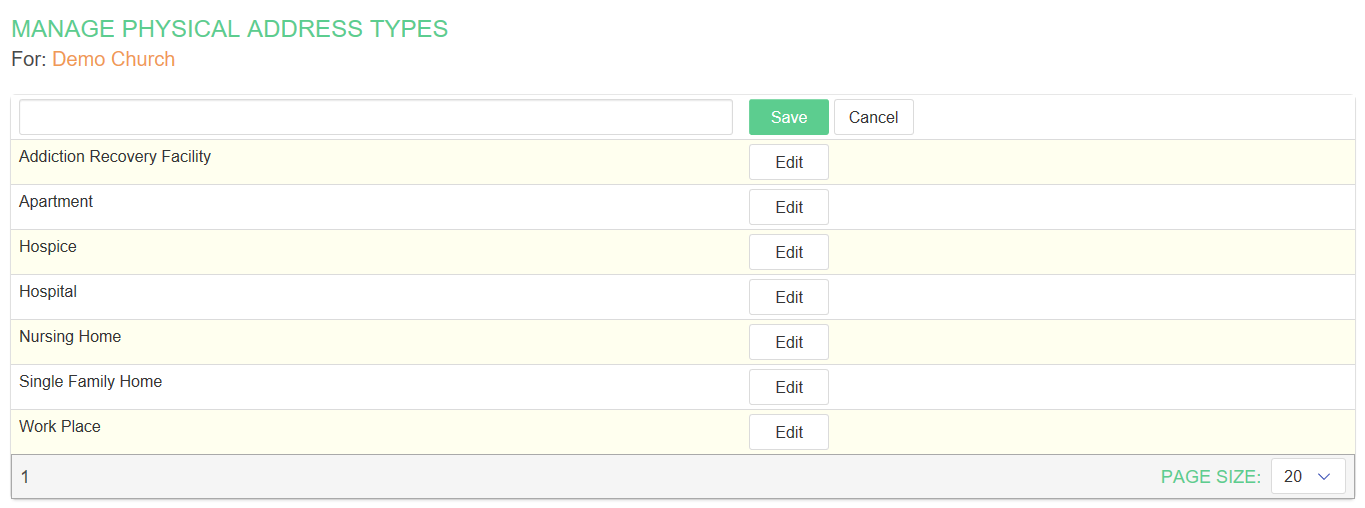Select the Hospice row label

pyautogui.click(x=48, y=246)
